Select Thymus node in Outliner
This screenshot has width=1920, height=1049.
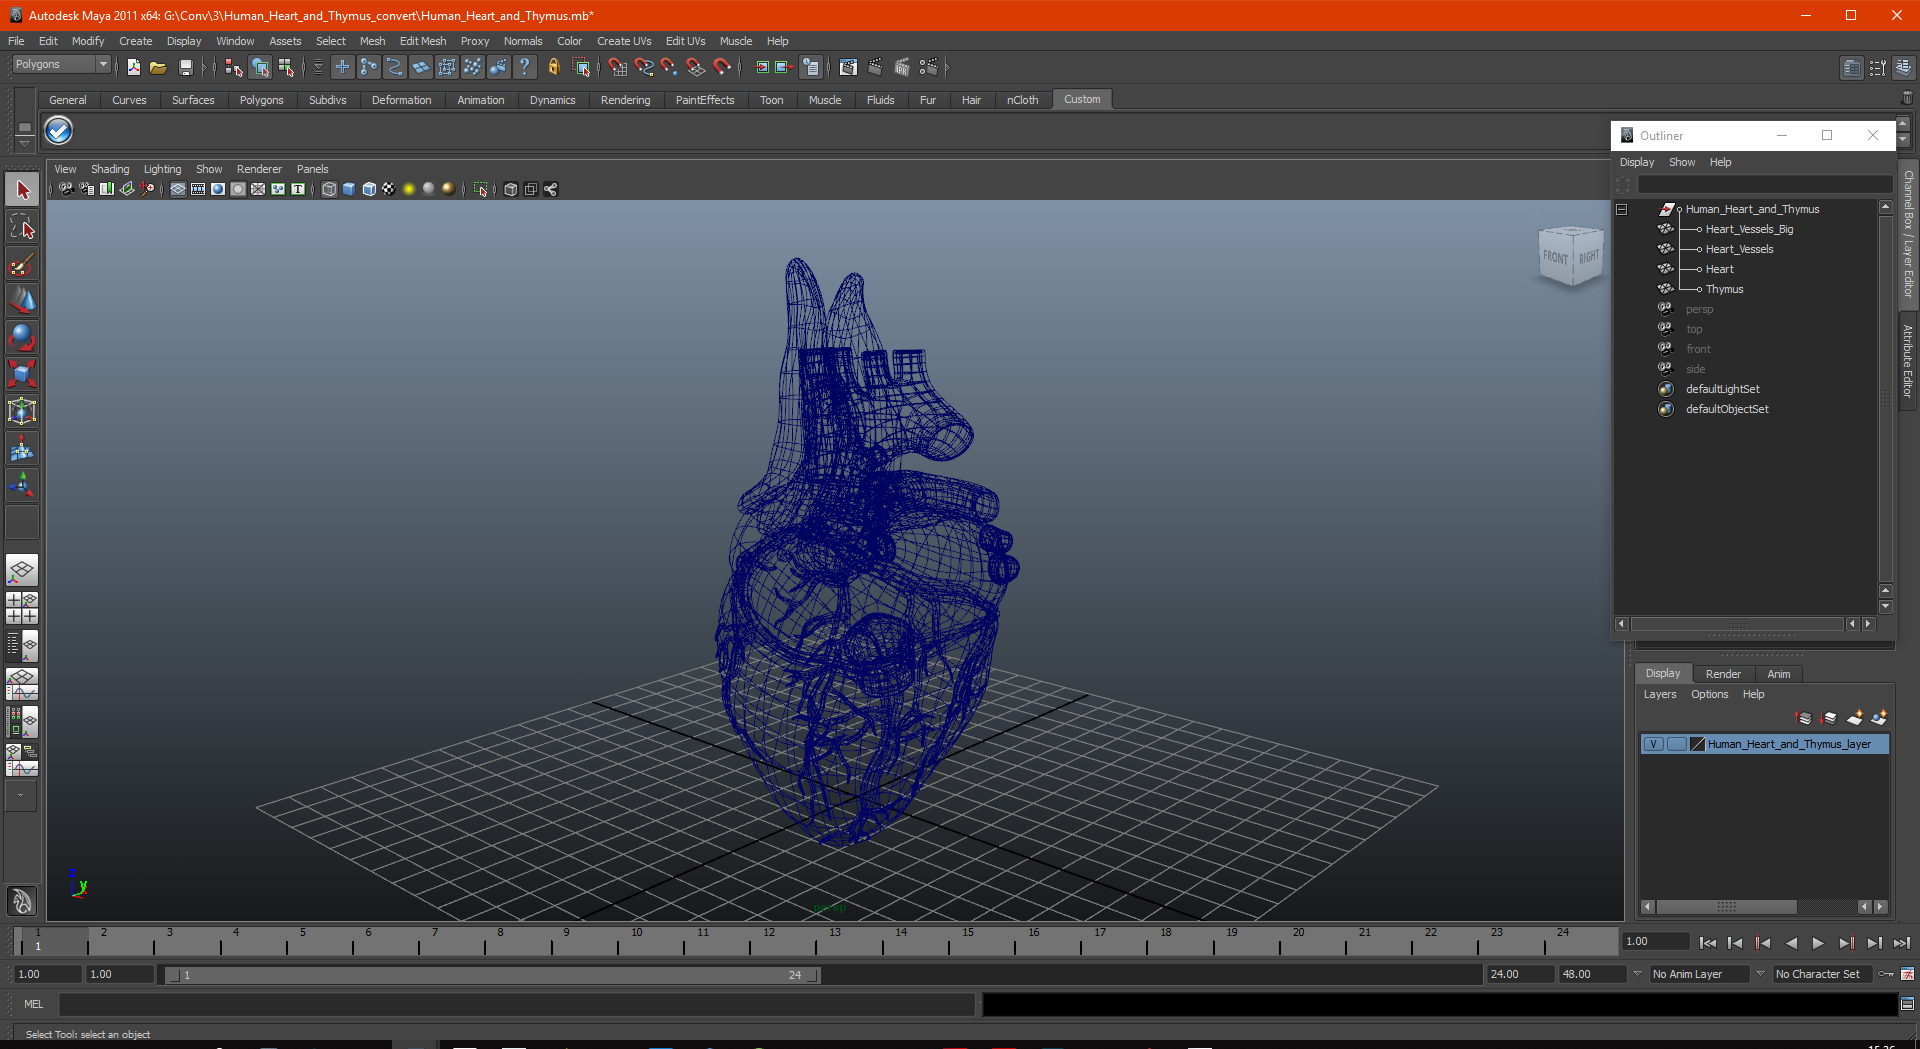point(1724,289)
